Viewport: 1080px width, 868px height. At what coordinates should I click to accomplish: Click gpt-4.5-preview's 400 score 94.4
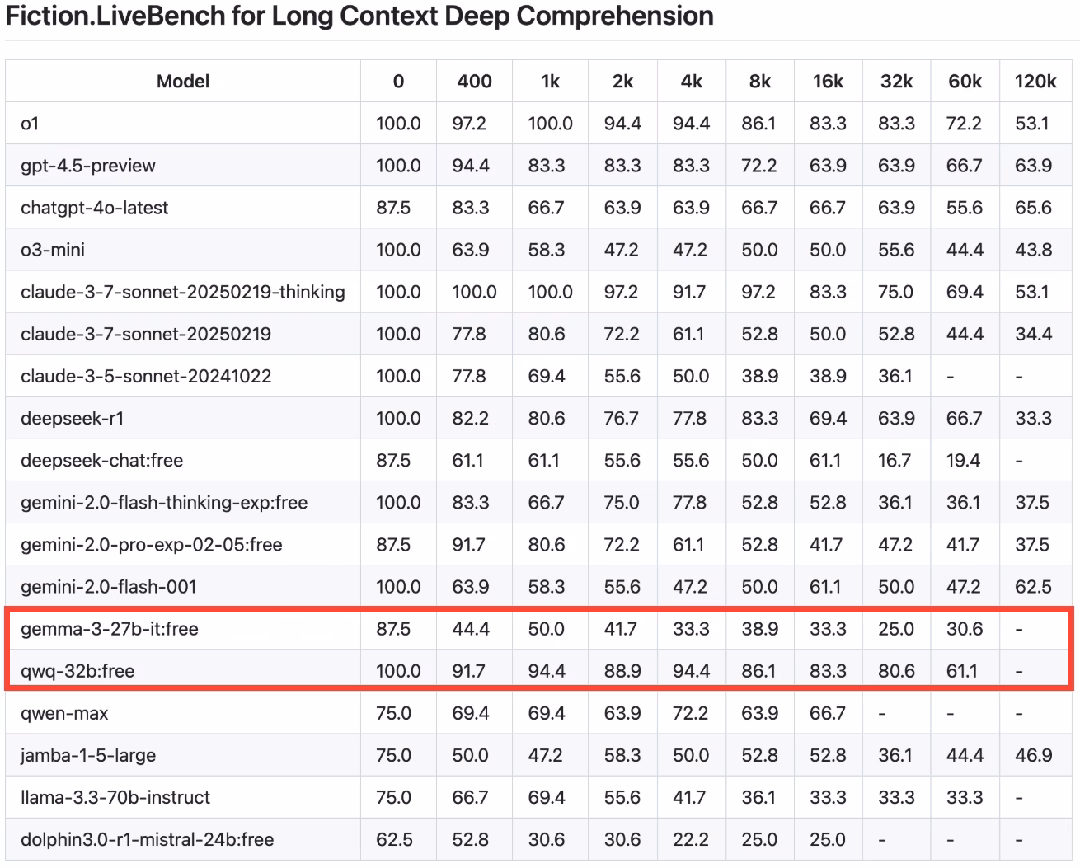coord(471,166)
